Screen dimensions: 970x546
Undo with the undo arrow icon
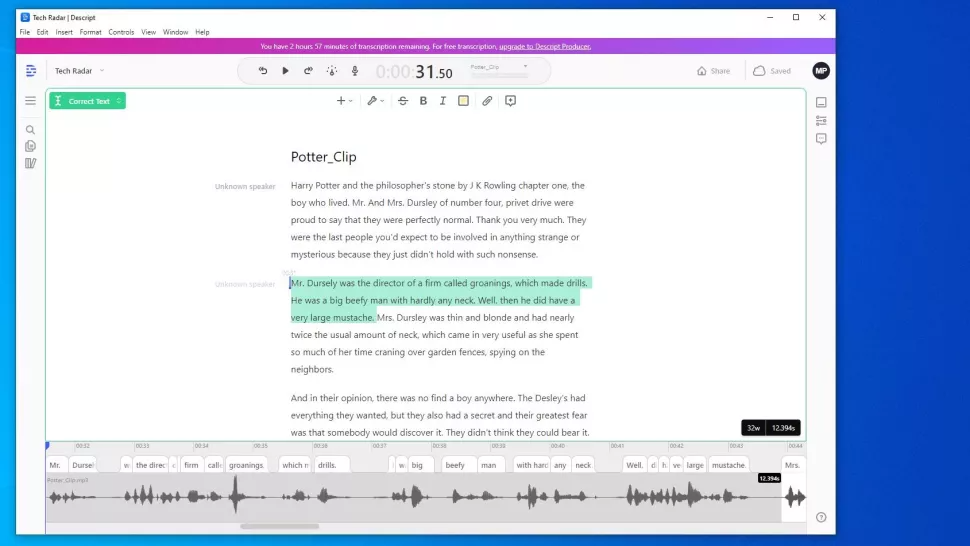(263, 70)
